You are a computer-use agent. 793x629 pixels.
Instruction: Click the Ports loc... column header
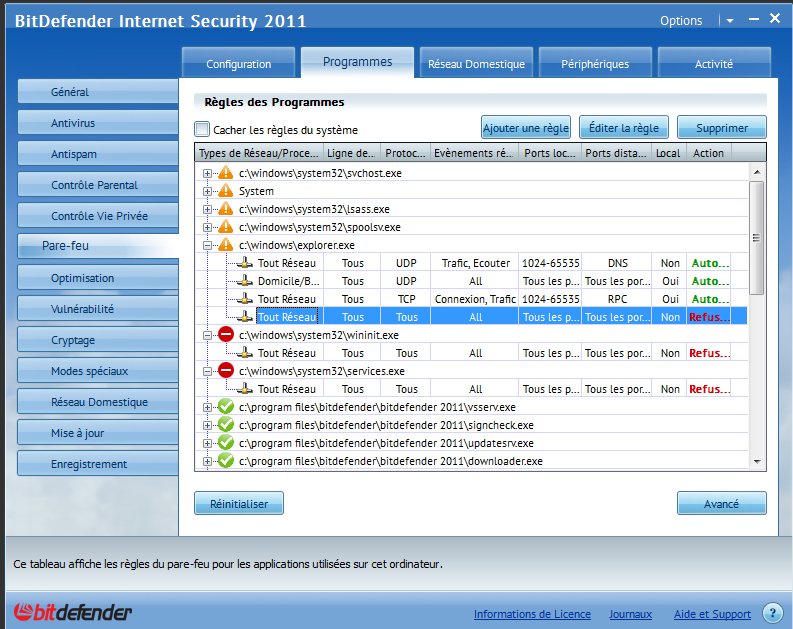pos(550,153)
